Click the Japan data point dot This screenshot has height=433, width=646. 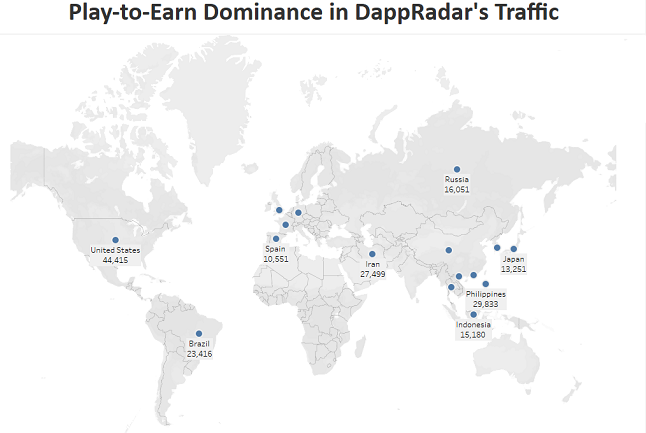[x=513, y=249]
